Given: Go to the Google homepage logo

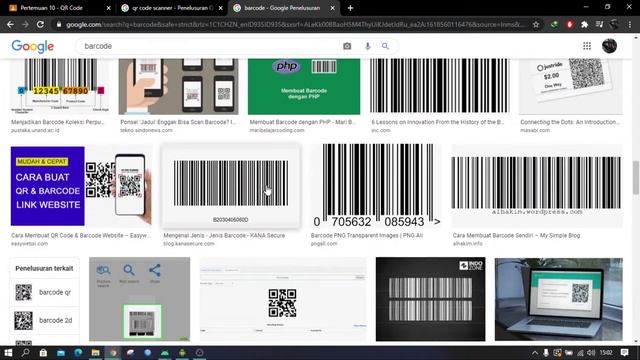Looking at the screenshot, I should [x=33, y=47].
